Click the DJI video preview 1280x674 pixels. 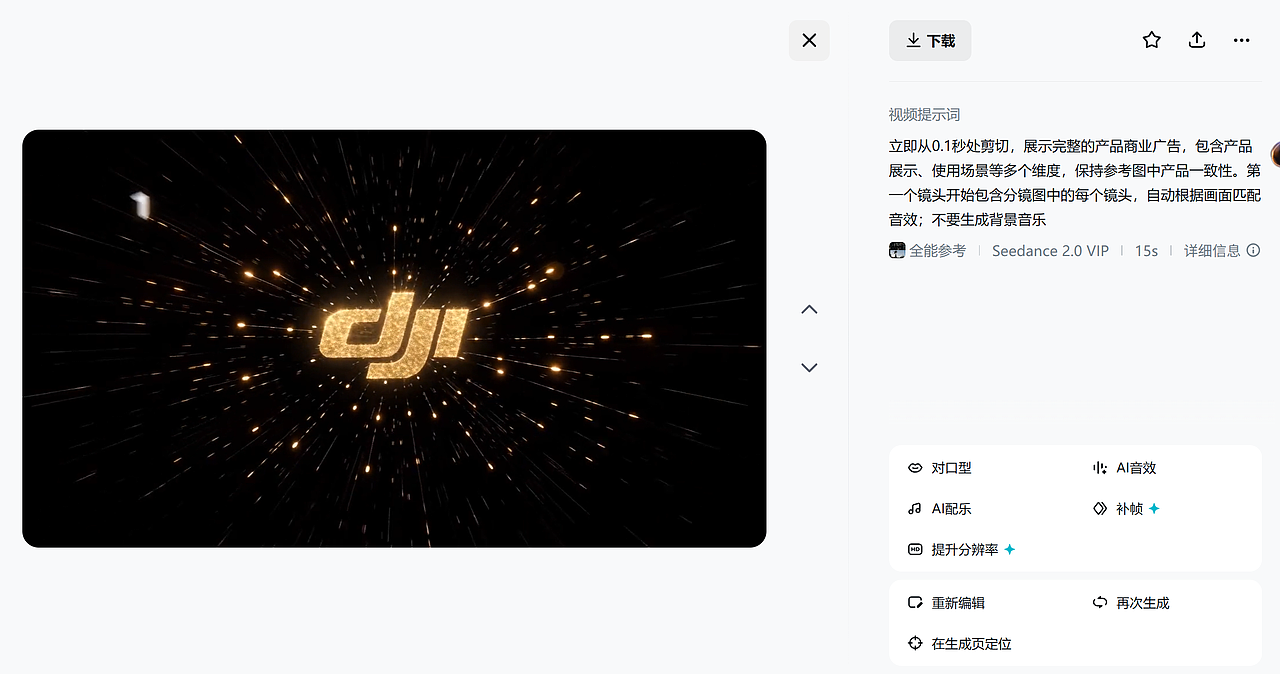click(394, 338)
